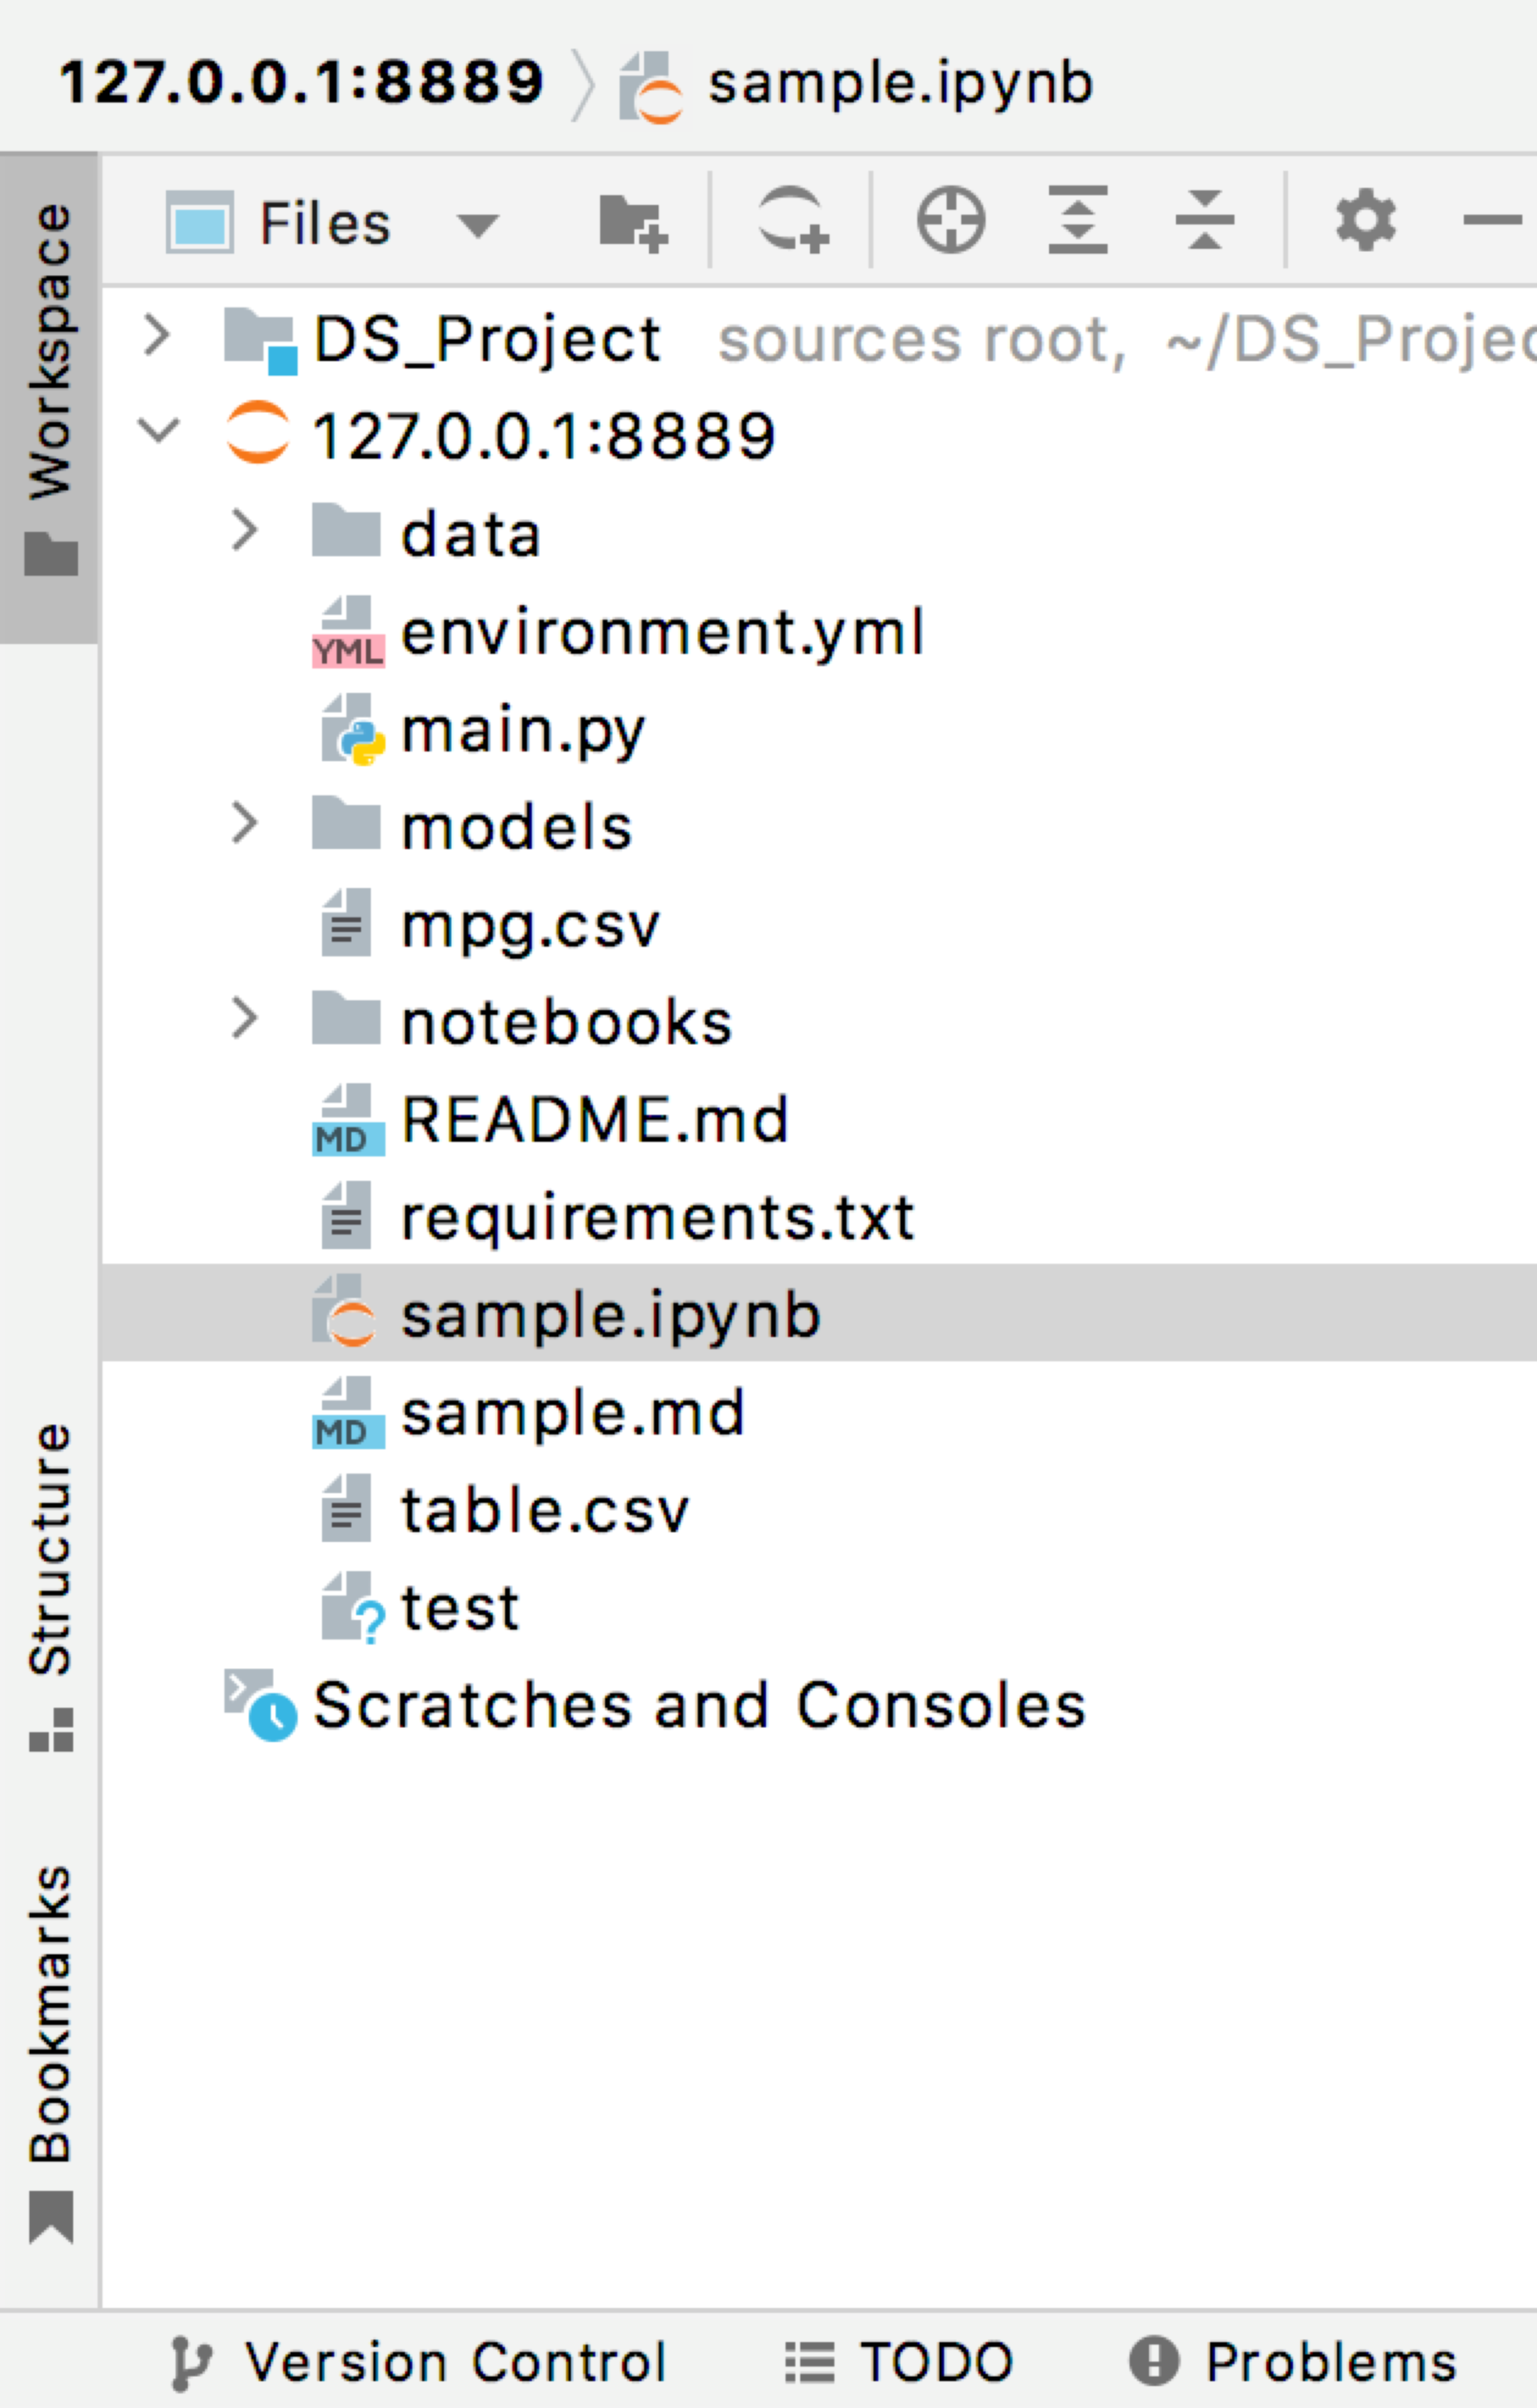Toggle the Workspace tool window
The height and width of the screenshot is (2408, 1537).
click(x=50, y=390)
